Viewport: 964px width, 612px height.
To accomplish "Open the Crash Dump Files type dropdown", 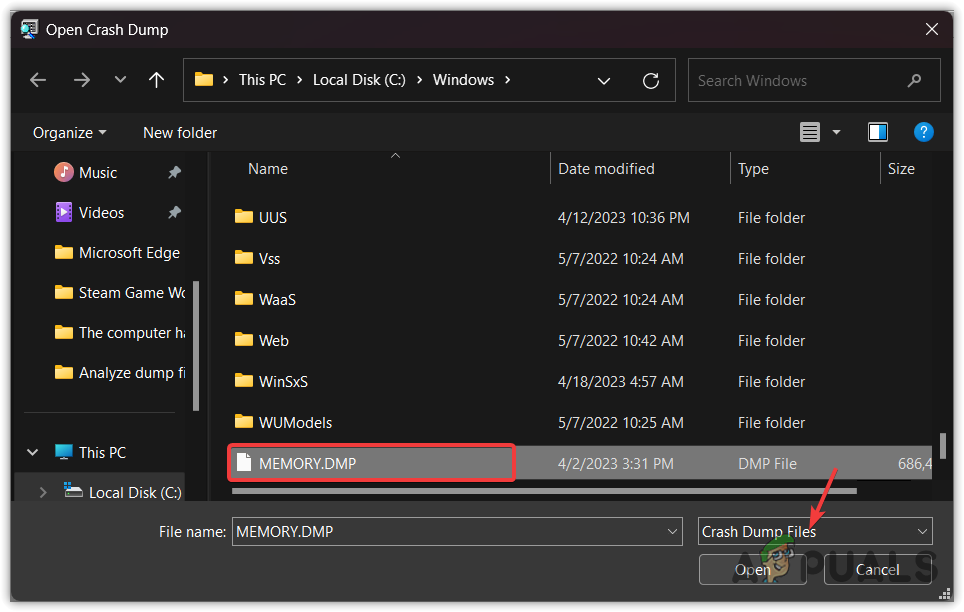I will [815, 532].
